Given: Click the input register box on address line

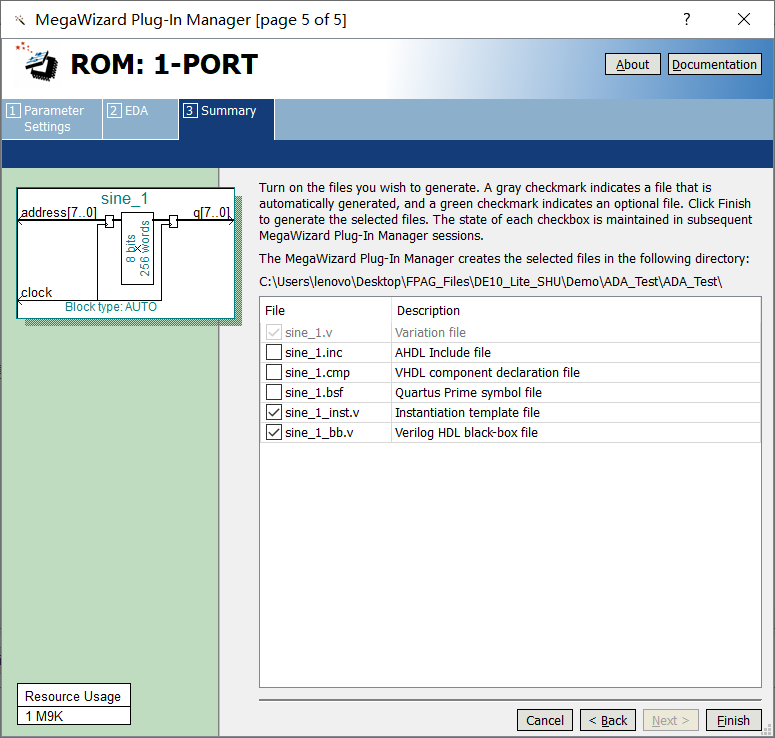Looking at the screenshot, I should (109, 221).
